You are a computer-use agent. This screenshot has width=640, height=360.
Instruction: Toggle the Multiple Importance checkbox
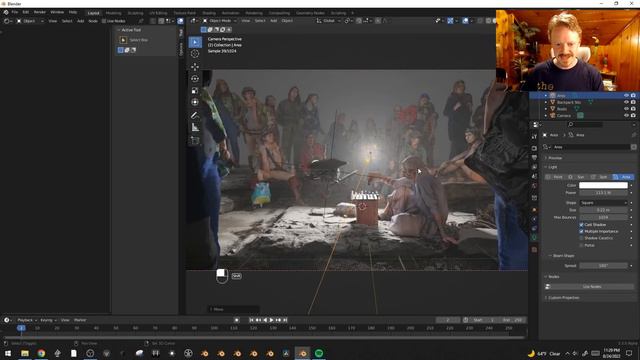[x=581, y=231]
